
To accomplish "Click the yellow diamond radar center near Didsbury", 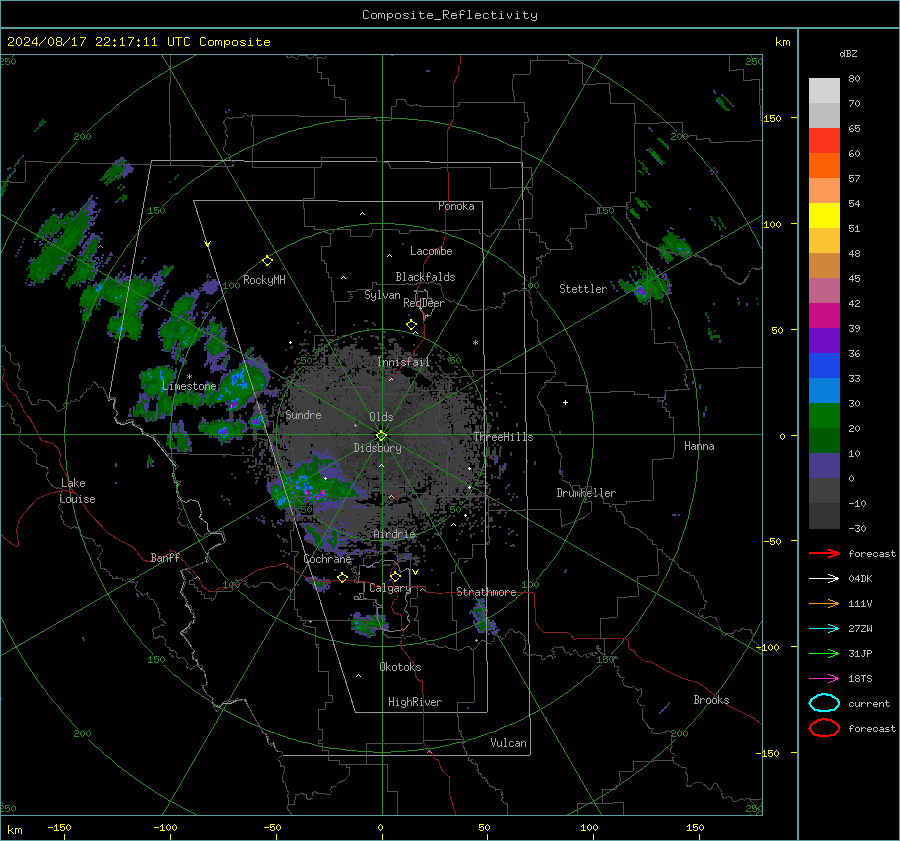I will pos(381,436).
